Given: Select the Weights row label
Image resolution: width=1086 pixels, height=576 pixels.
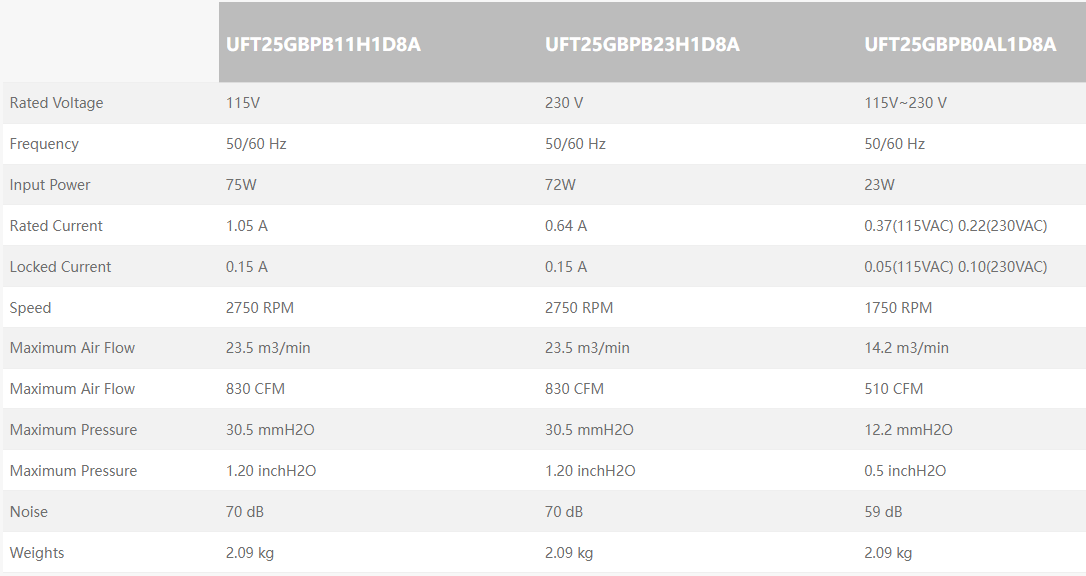Looking at the screenshot, I should pyautogui.click(x=37, y=553).
